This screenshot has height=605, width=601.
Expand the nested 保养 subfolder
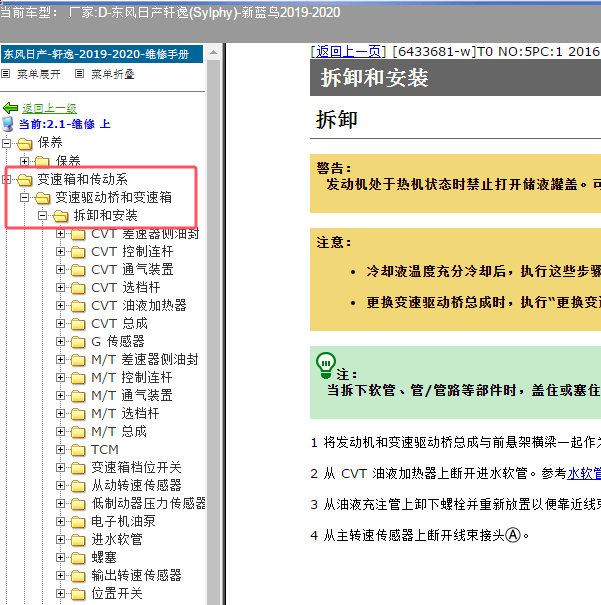(24, 161)
